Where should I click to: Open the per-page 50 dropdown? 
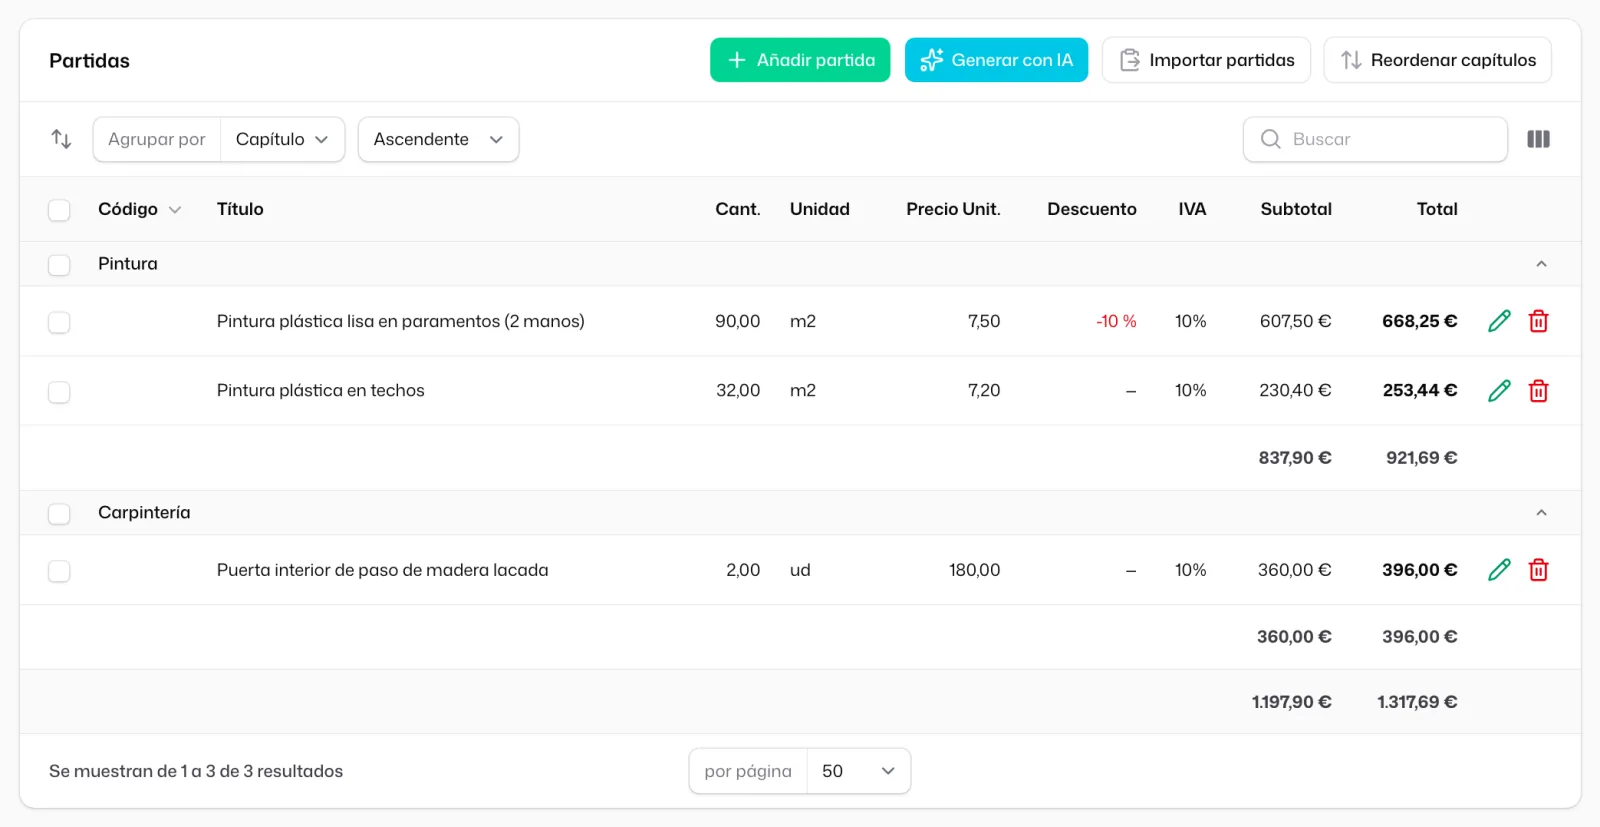tap(858, 771)
